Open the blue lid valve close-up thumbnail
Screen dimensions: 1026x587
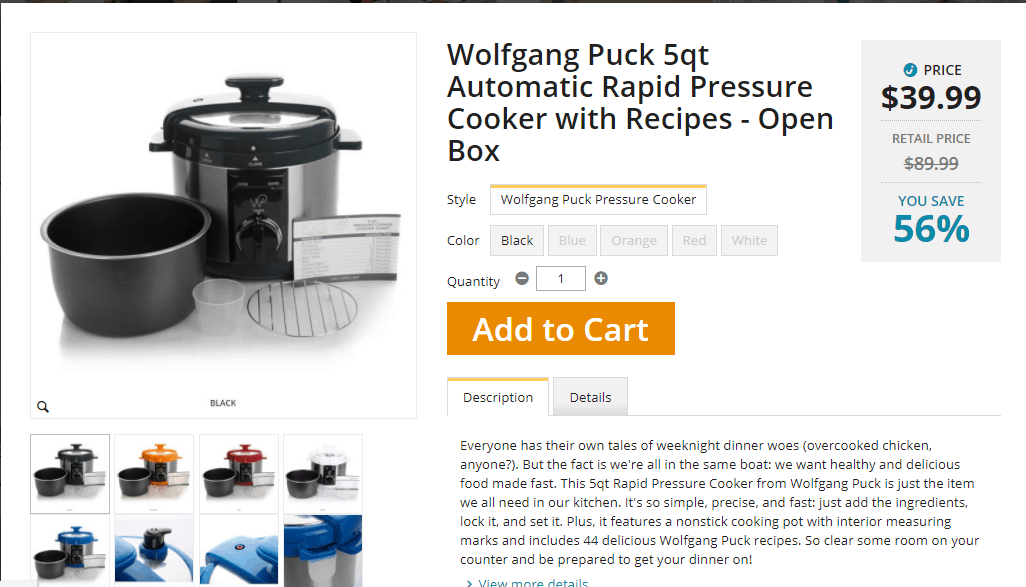coord(154,550)
